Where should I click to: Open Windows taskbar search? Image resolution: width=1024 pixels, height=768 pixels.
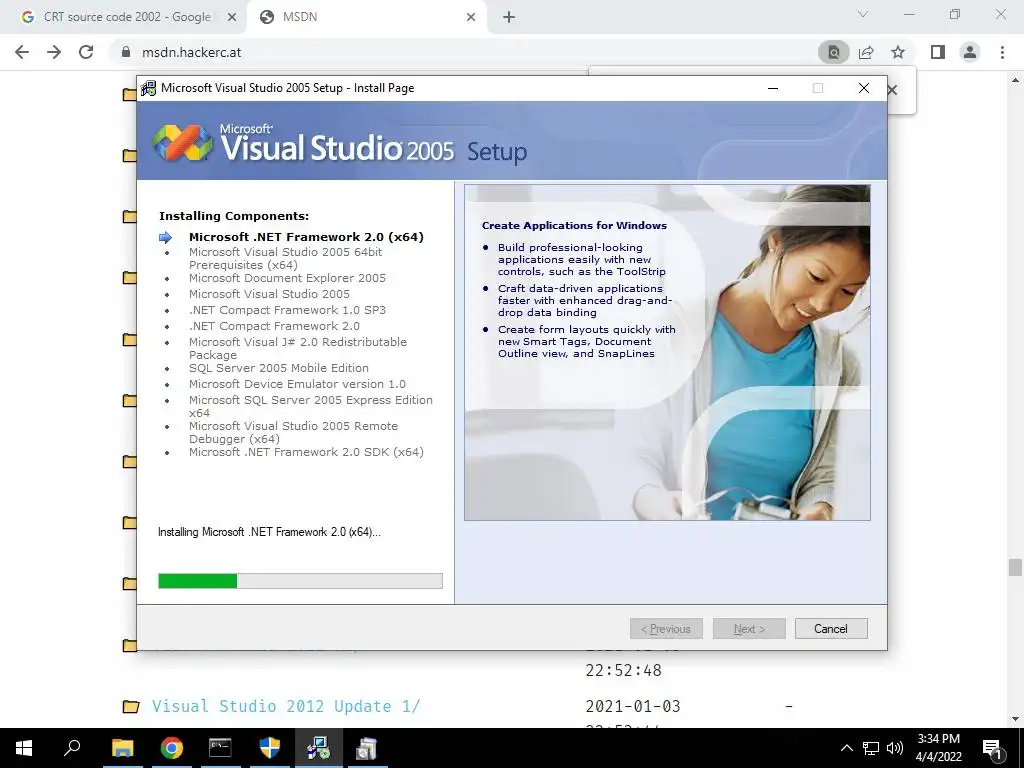click(72, 748)
